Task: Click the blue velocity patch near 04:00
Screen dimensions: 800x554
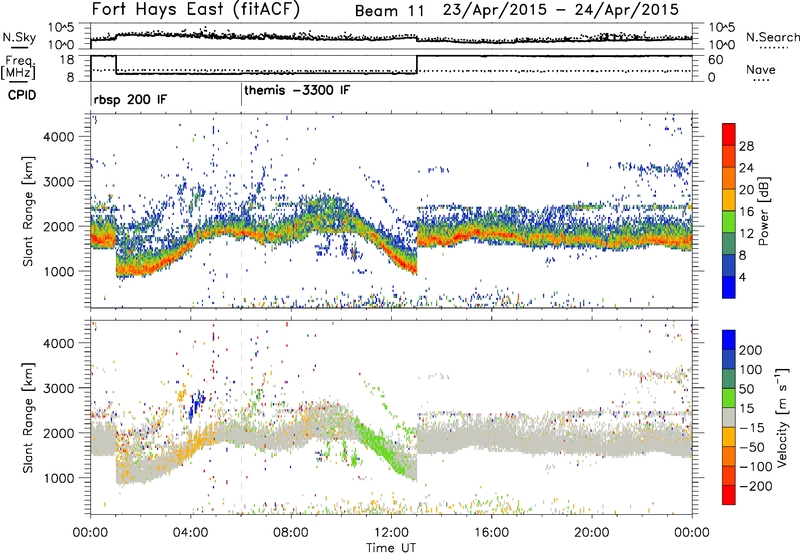Action: pyautogui.click(x=195, y=404)
